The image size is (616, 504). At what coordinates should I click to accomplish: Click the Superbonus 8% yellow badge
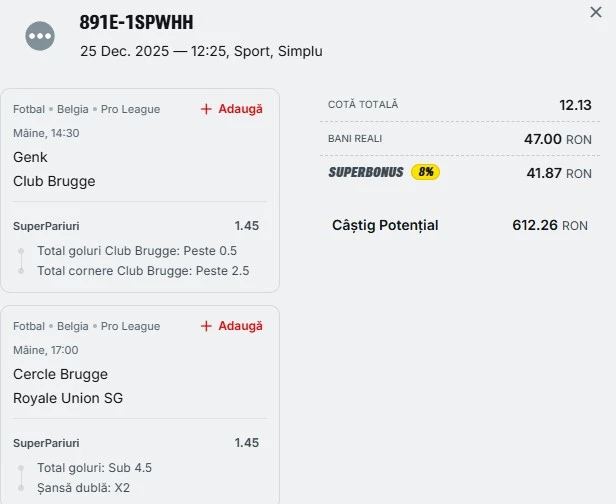pos(425,172)
